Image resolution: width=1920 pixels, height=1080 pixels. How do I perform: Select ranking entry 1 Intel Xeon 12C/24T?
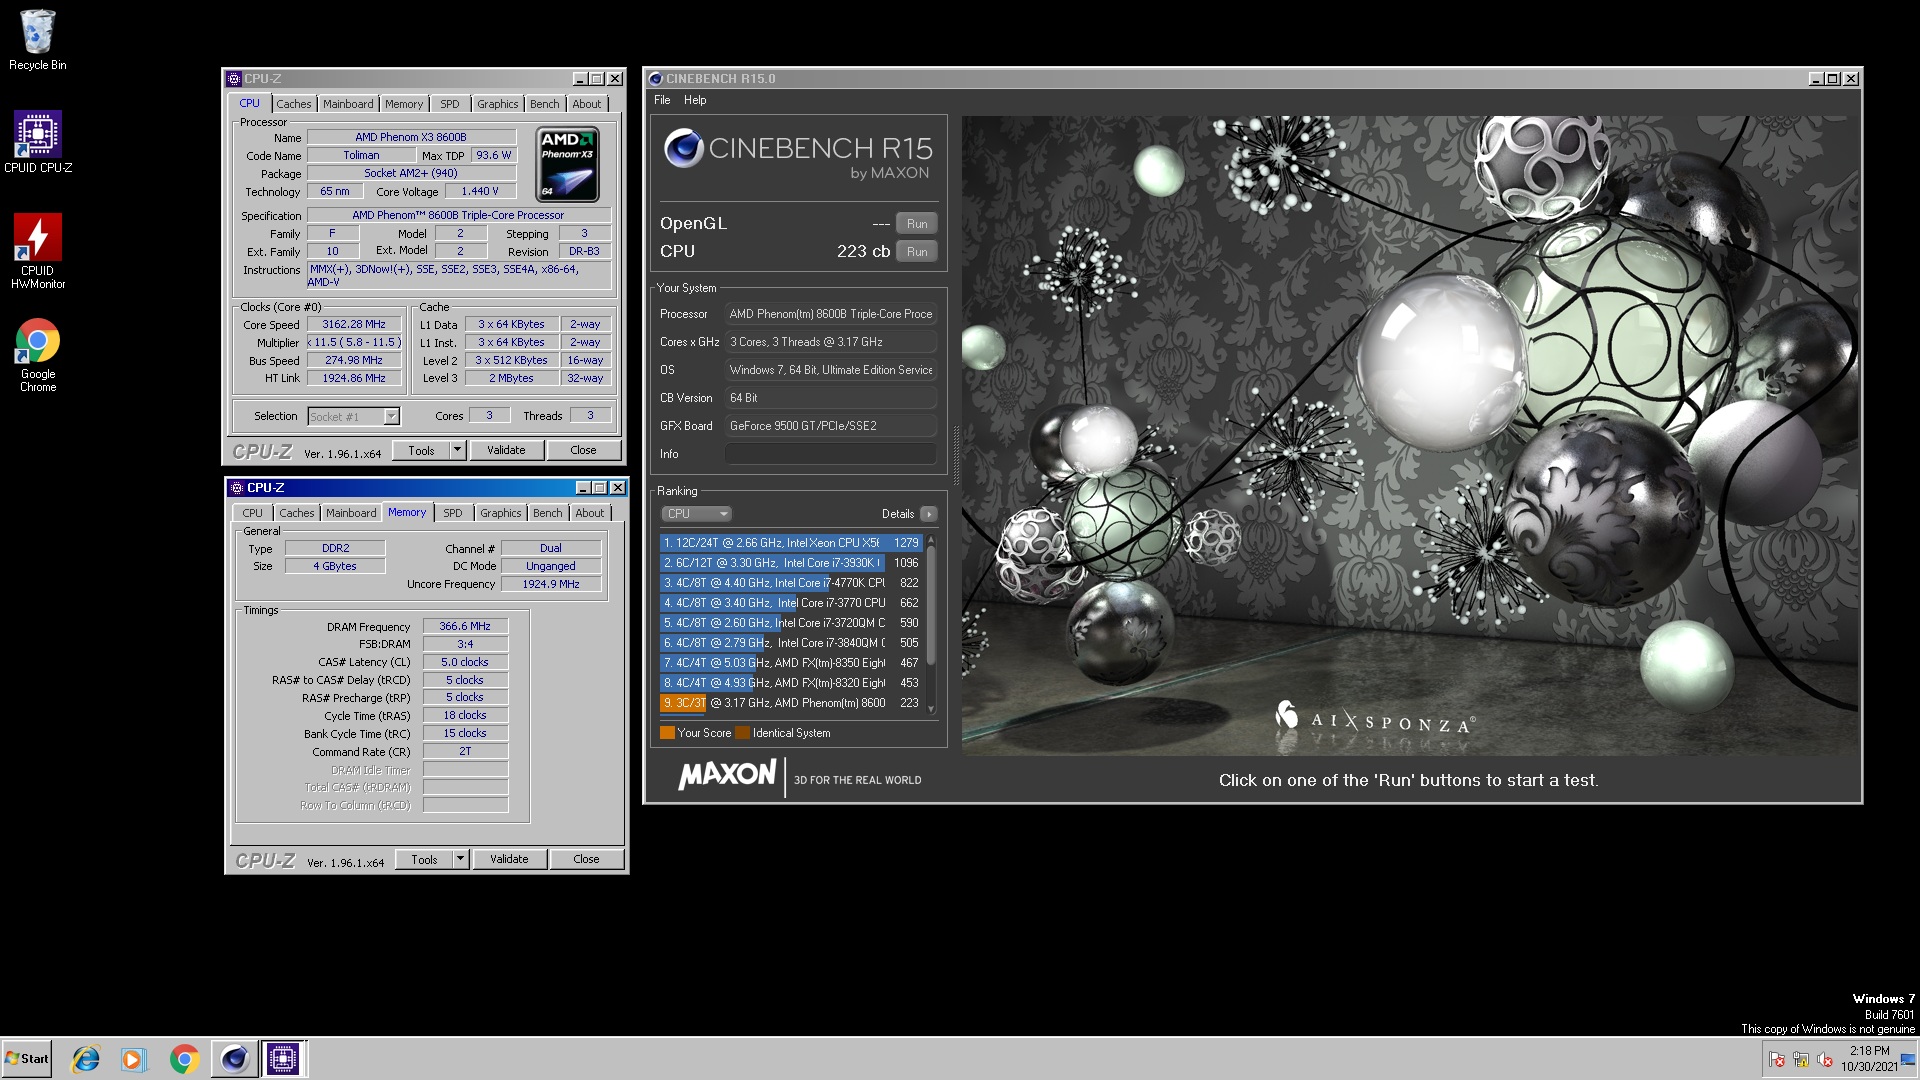(x=790, y=543)
